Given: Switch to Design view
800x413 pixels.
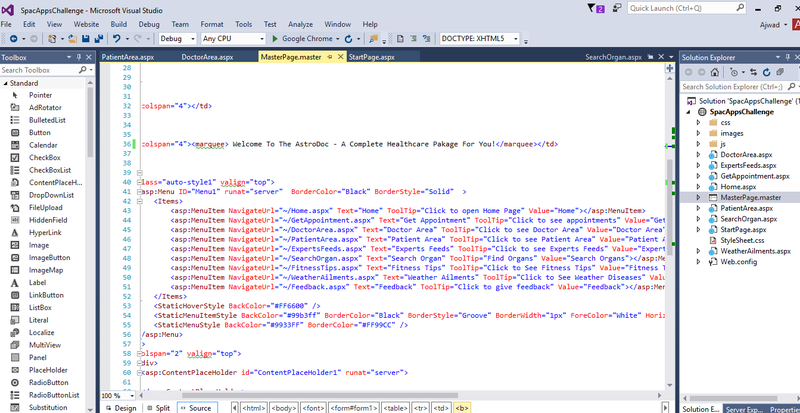Looking at the screenshot, I should (x=121, y=407).
